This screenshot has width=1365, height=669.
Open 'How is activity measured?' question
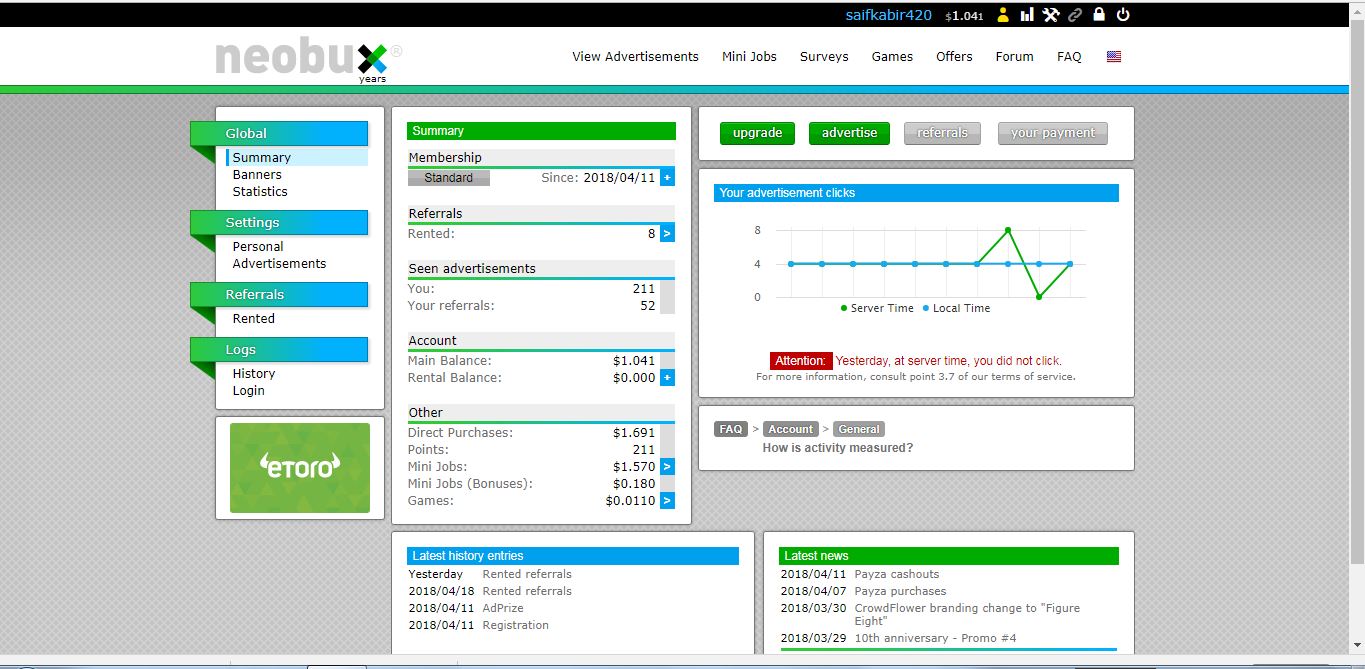point(838,448)
